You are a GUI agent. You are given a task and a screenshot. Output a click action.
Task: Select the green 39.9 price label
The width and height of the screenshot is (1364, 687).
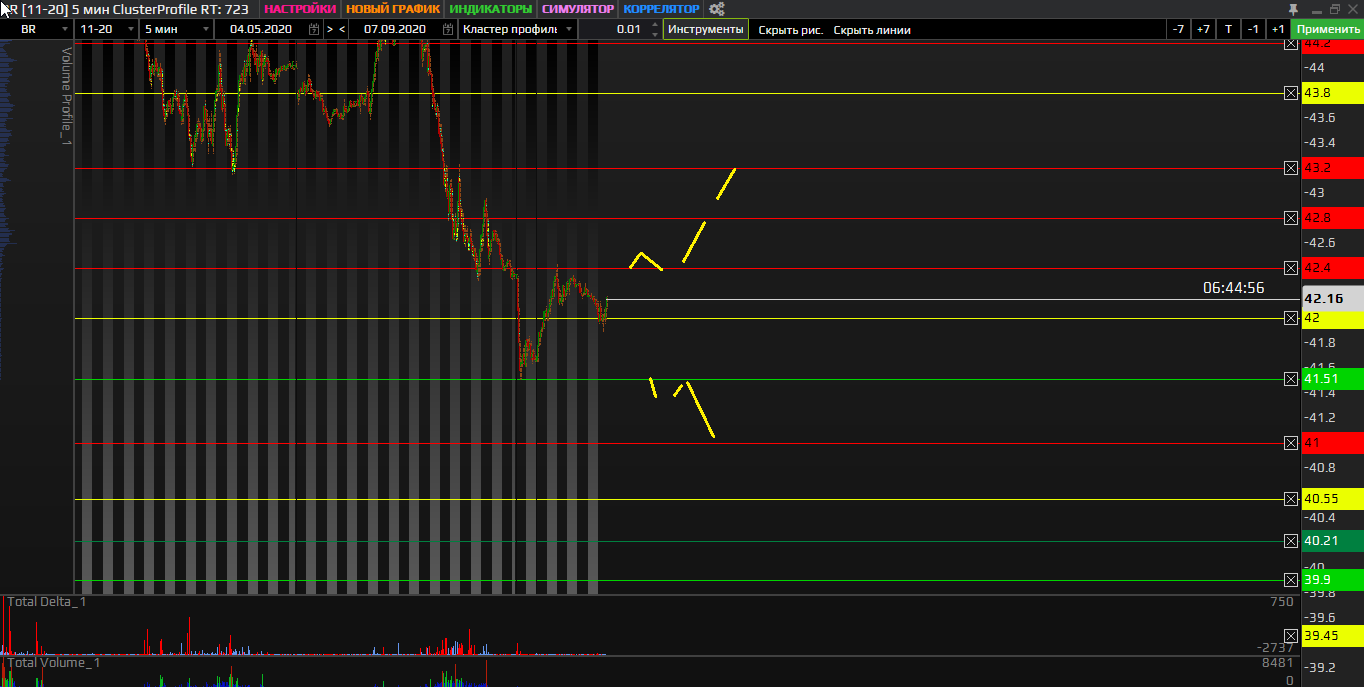(x=1332, y=580)
